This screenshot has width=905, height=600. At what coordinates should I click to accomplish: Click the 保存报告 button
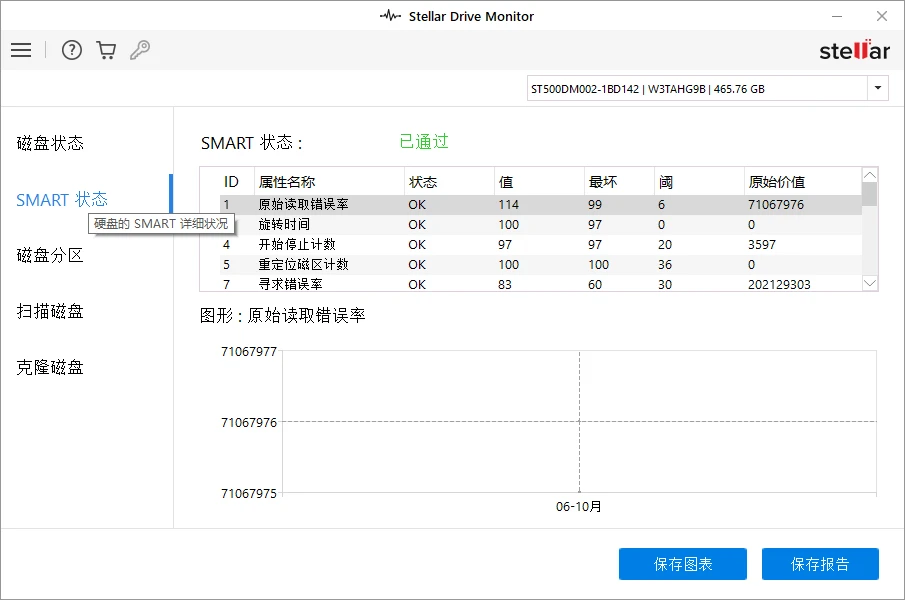point(819,563)
